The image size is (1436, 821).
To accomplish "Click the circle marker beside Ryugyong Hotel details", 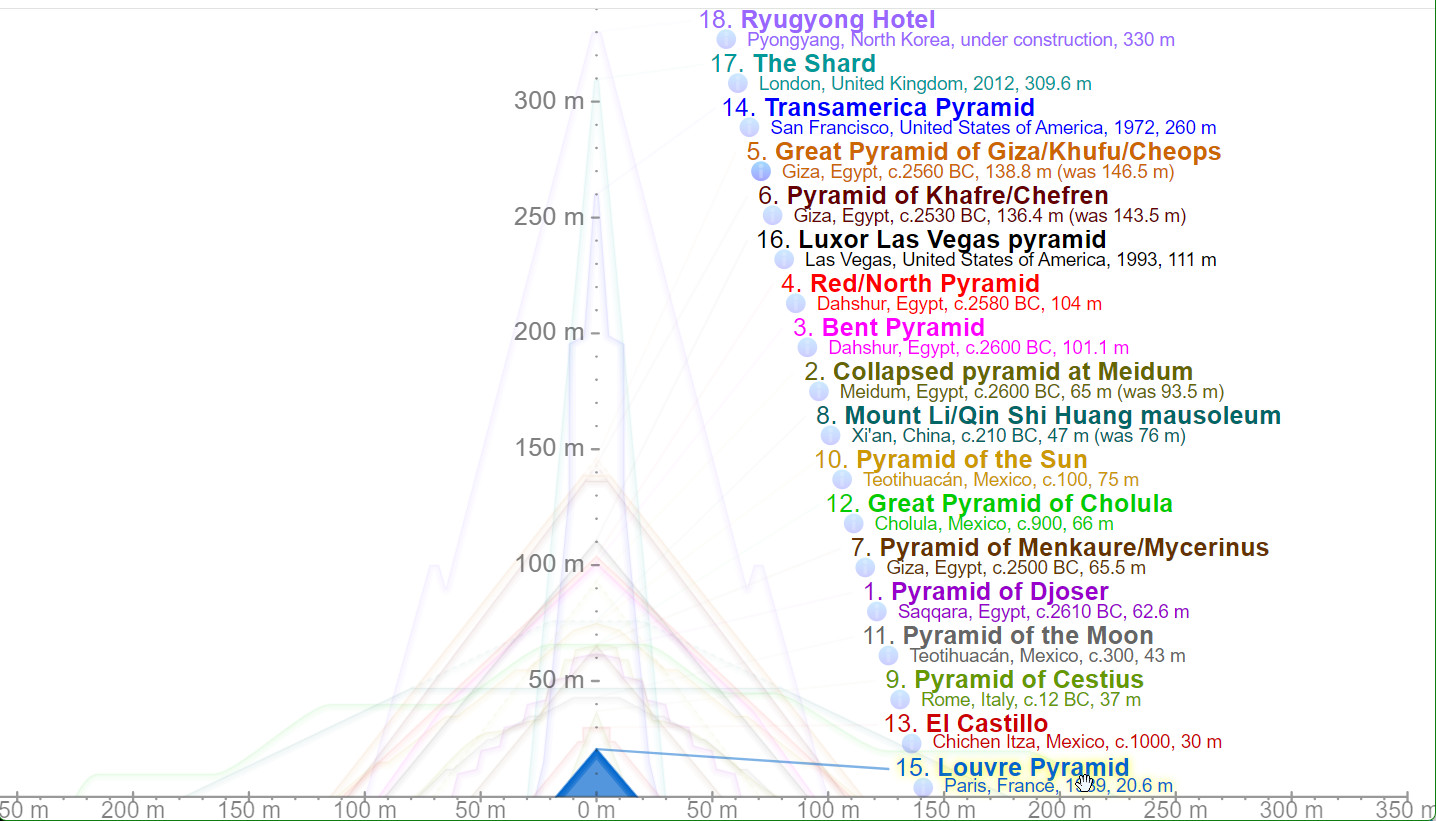I will pos(726,40).
